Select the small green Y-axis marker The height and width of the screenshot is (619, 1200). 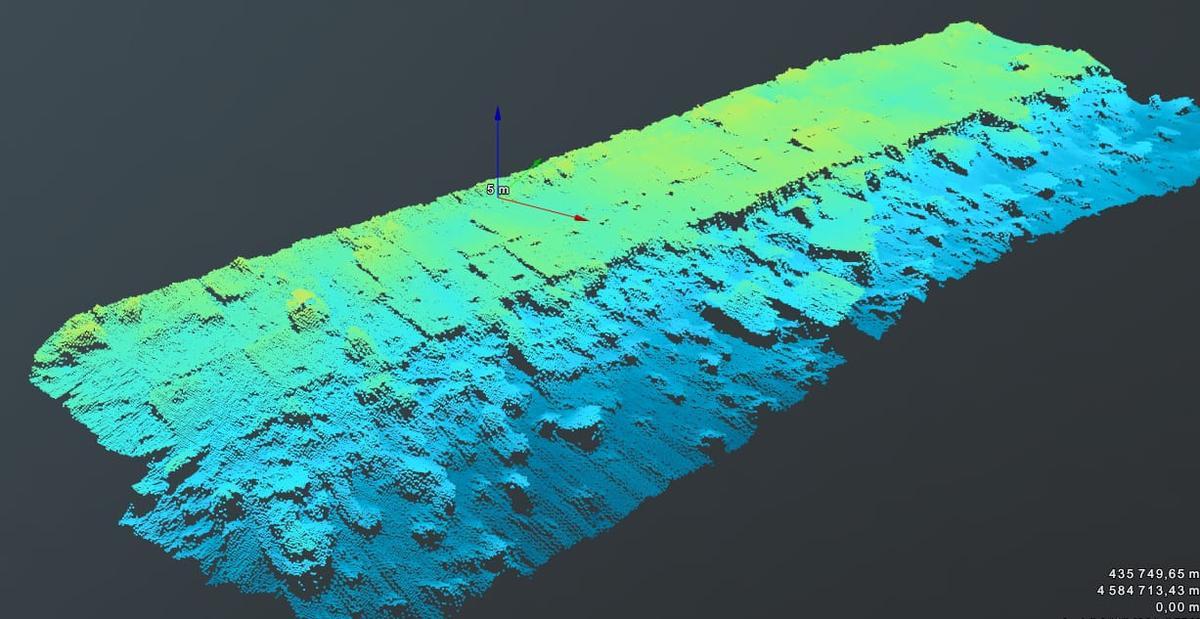pyautogui.click(x=538, y=161)
